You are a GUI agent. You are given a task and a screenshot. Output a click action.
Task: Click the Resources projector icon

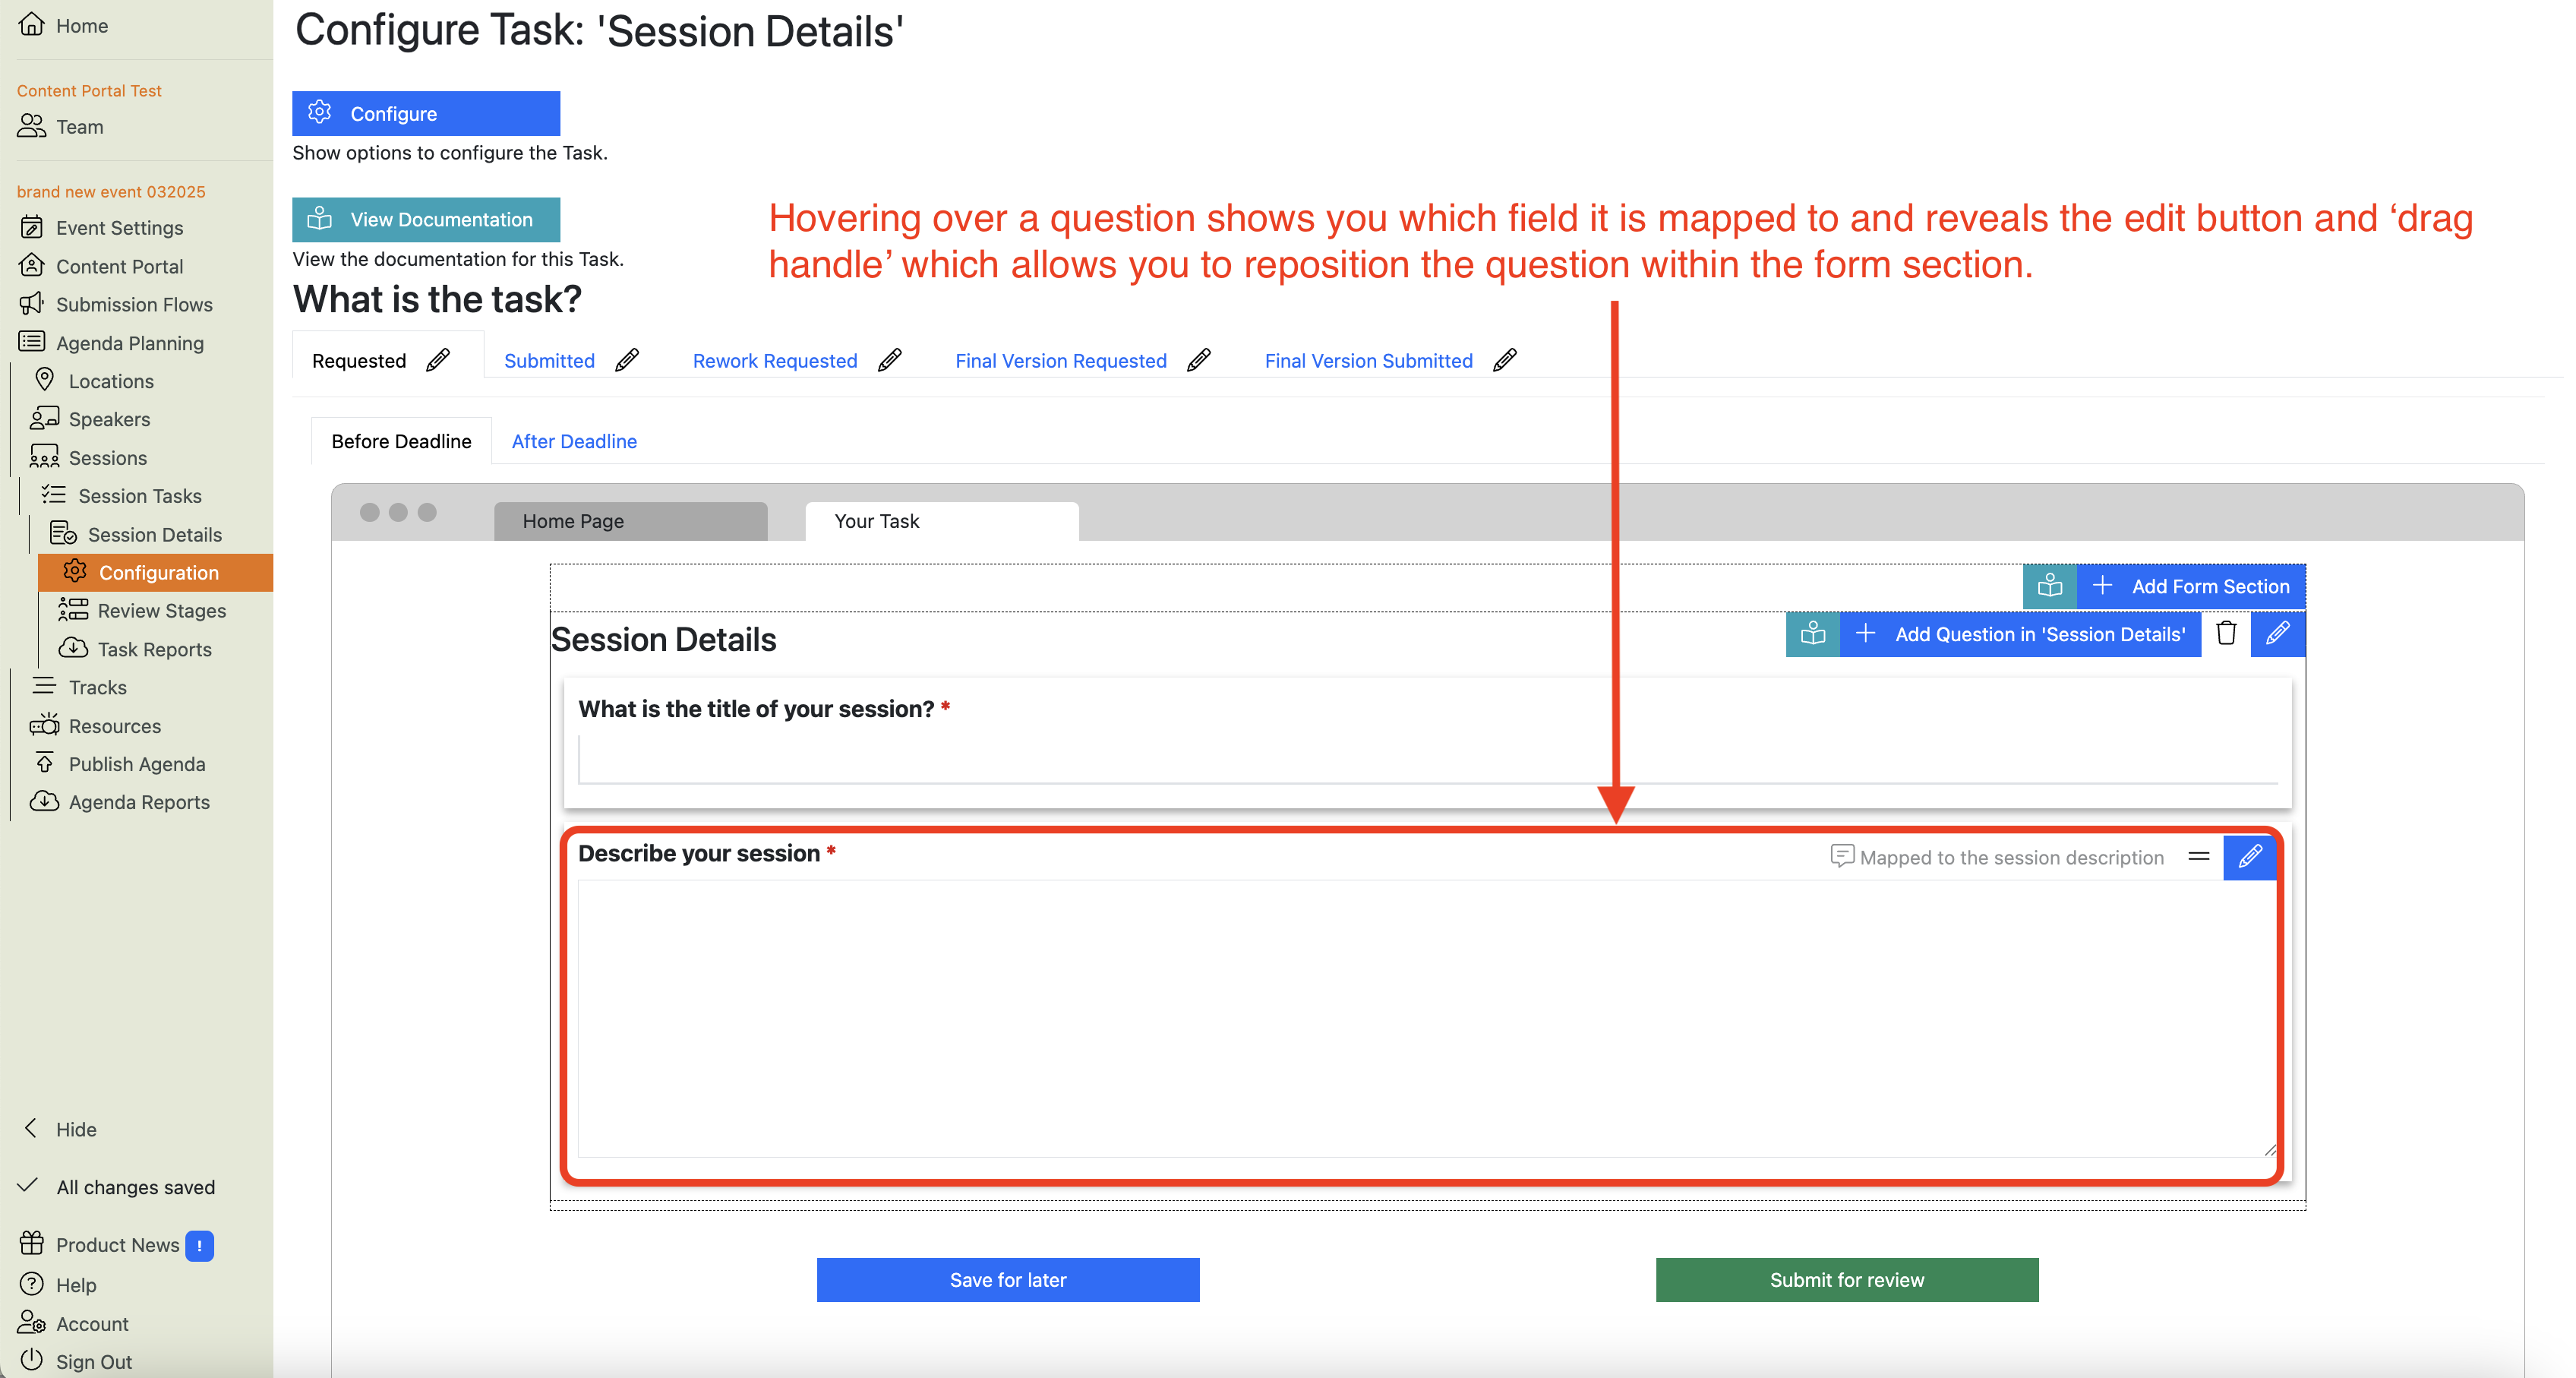pyautogui.click(x=44, y=725)
